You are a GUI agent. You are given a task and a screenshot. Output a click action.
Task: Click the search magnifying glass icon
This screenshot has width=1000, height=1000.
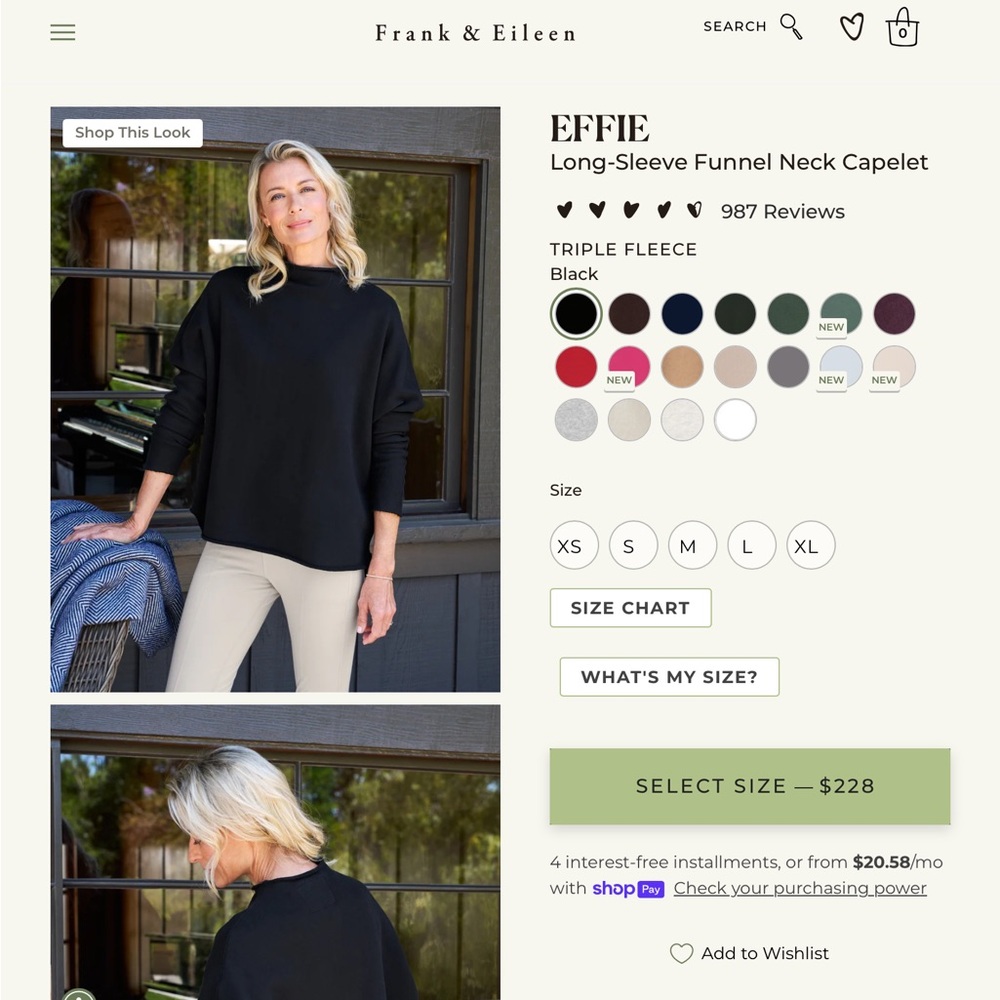[x=791, y=26]
